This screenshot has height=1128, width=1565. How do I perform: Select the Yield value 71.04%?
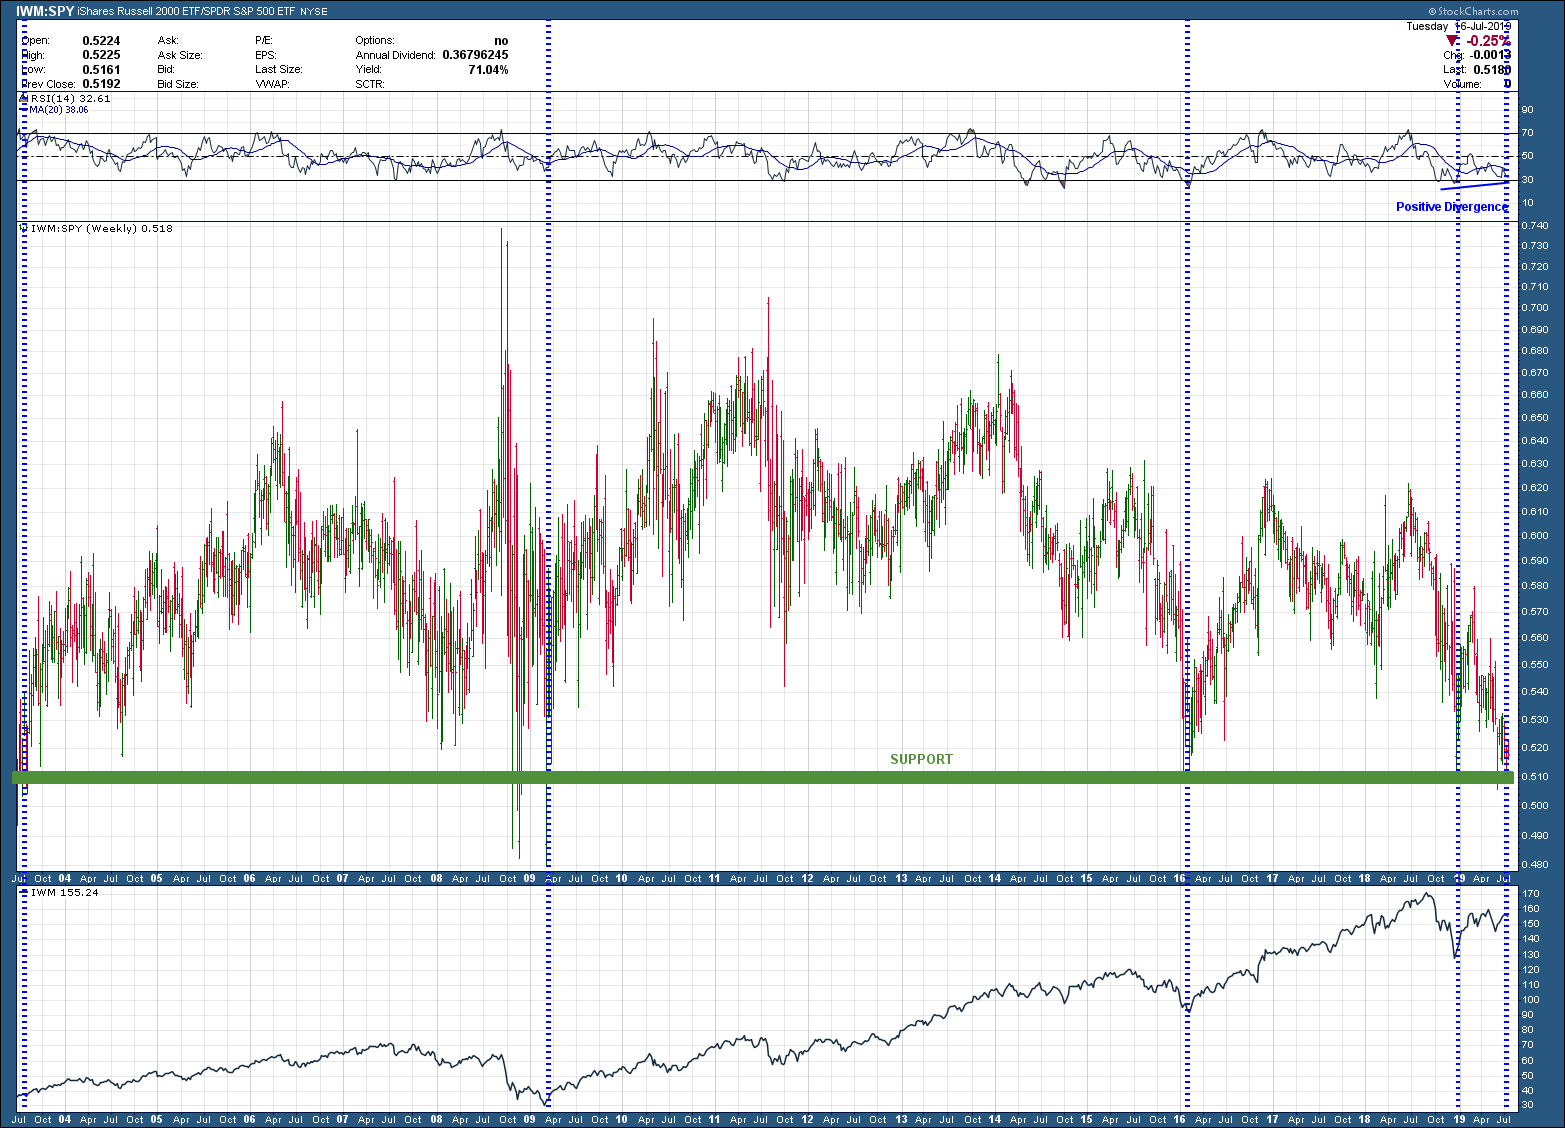(x=488, y=70)
